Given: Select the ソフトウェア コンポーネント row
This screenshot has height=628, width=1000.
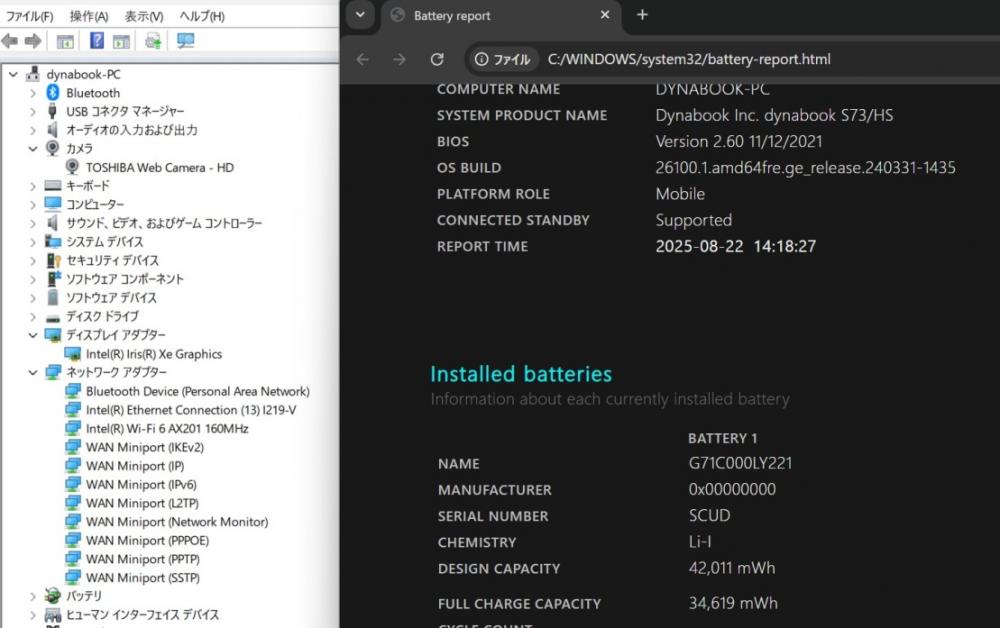Looking at the screenshot, I should click(x=124, y=279).
